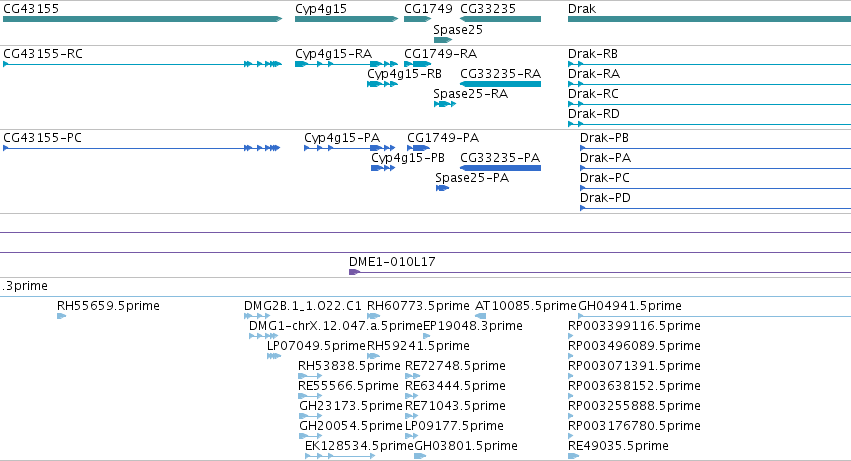The image size is (851, 461).
Task: Select the Drak-RA transcript
Action: point(709,84)
